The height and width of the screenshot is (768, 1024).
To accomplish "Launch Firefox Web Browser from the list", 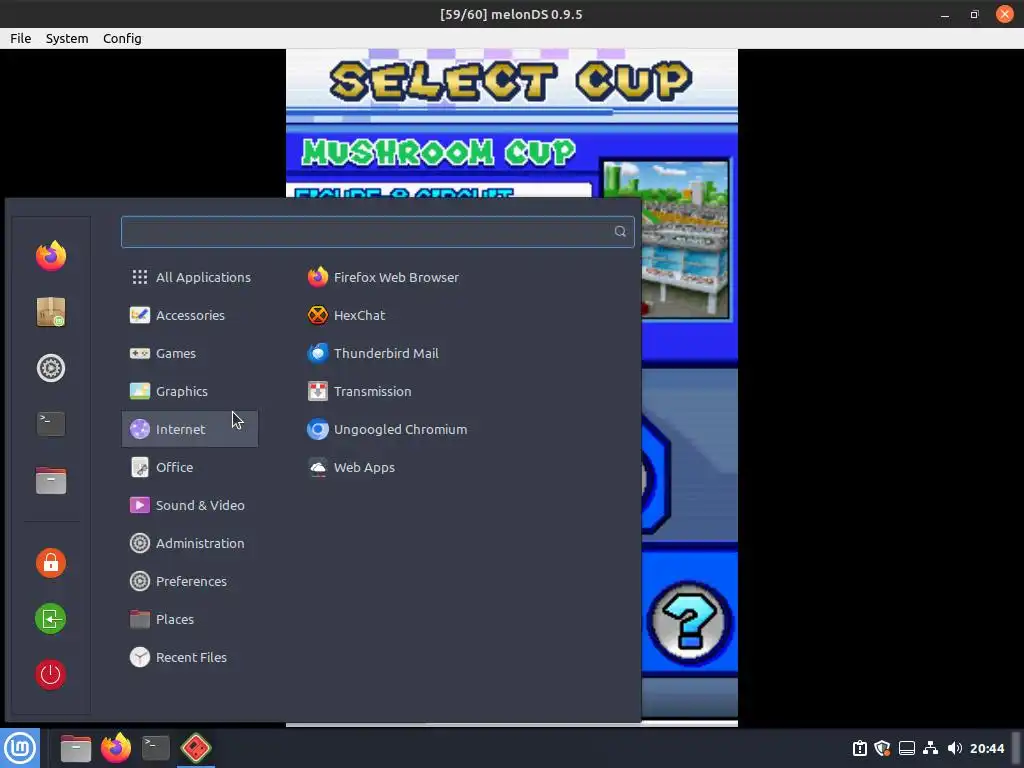I will 383,277.
